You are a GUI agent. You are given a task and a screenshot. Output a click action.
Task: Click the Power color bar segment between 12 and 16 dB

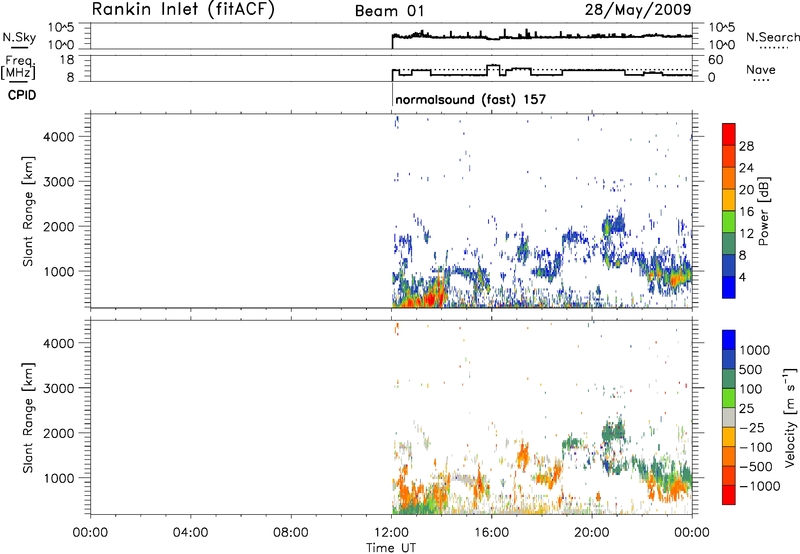729,222
